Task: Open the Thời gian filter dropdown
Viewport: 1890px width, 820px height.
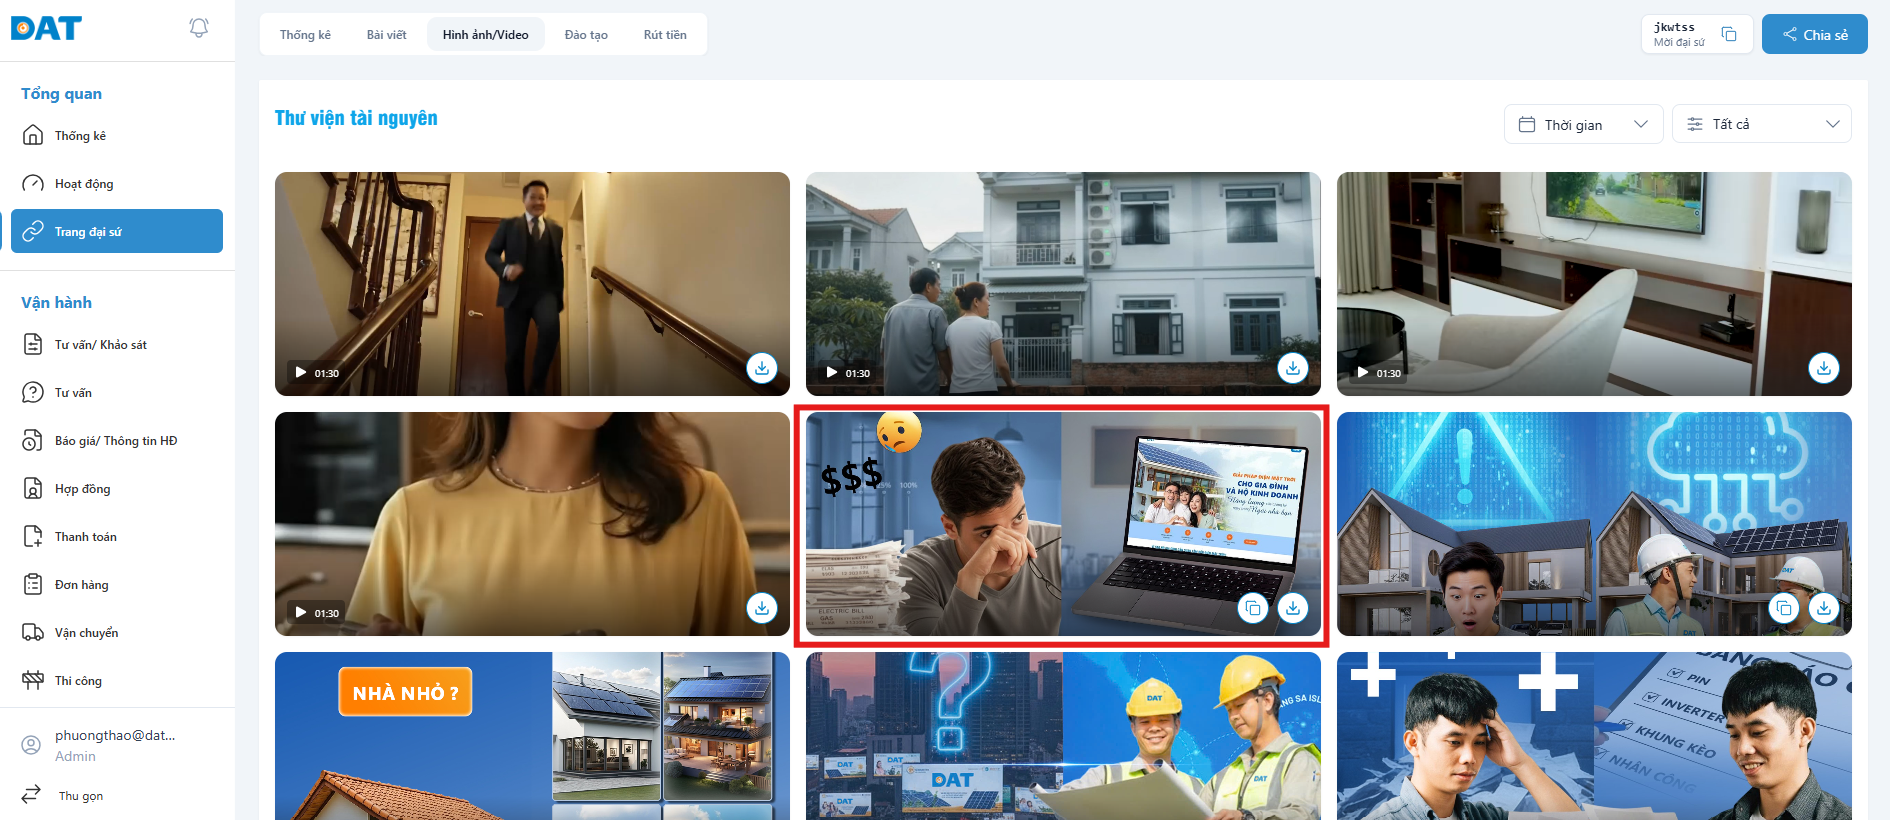Action: [1584, 124]
